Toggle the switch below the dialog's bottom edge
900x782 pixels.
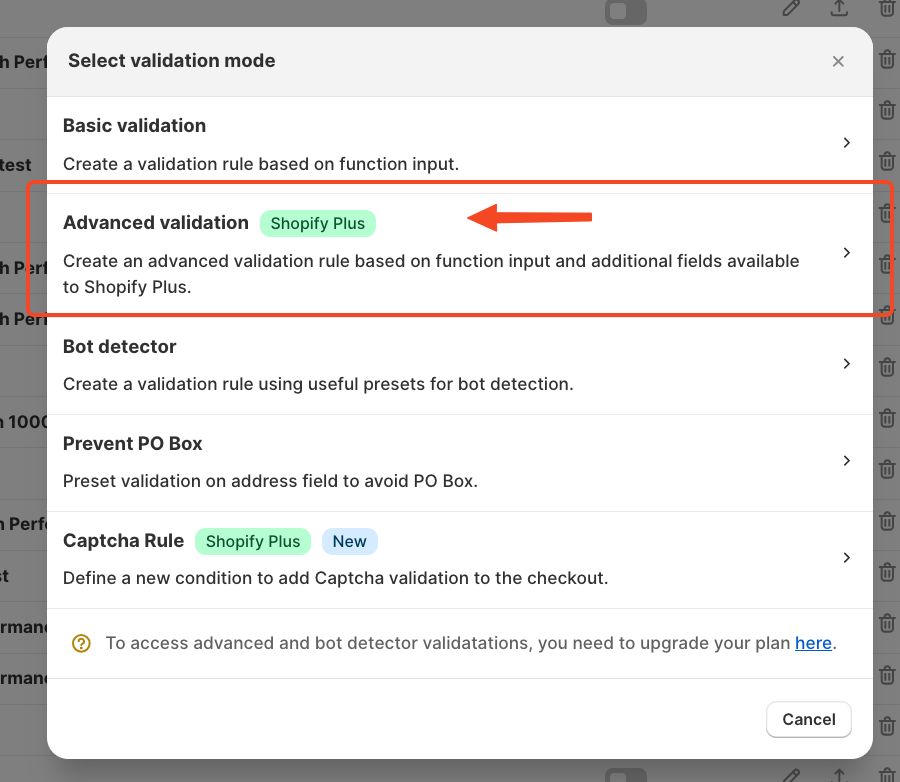[626, 776]
